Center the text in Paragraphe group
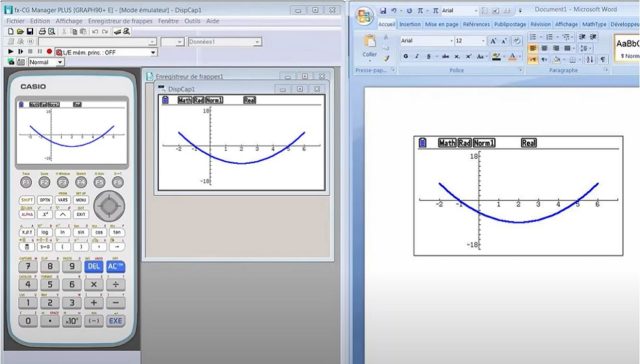This screenshot has width=640, height=364. pyautogui.click(x=544, y=48)
